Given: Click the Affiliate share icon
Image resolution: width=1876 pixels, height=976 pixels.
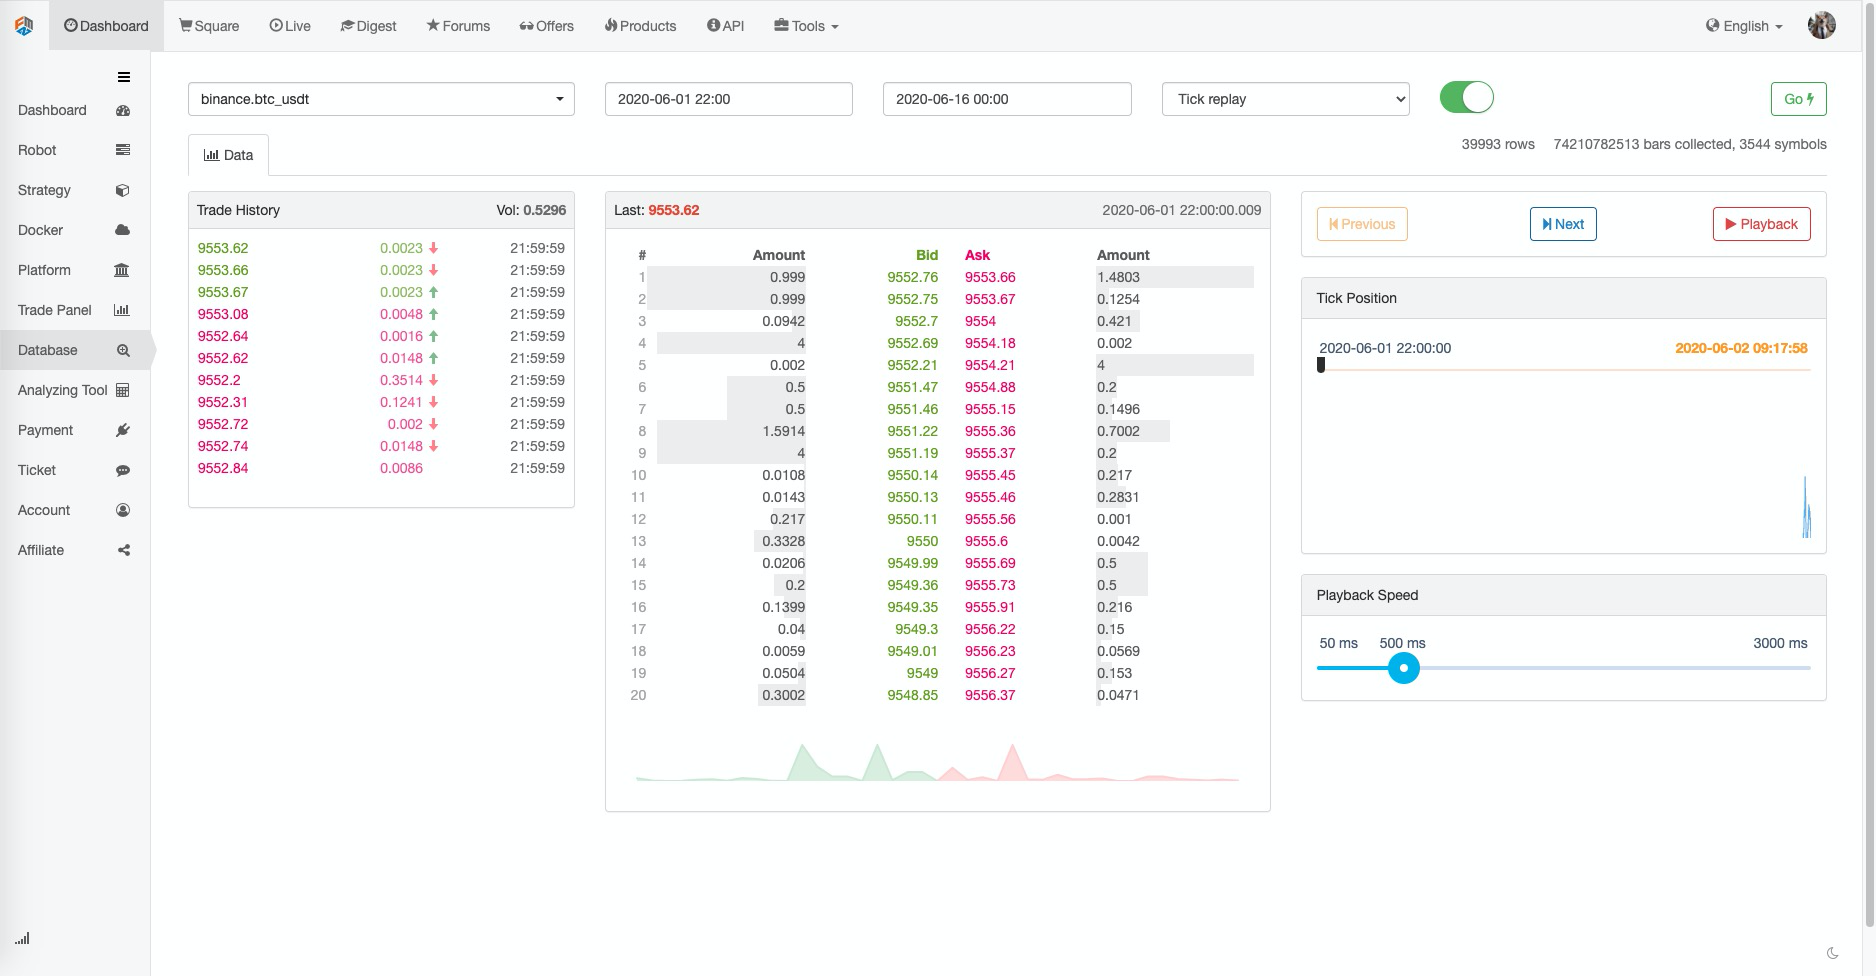Looking at the screenshot, I should [x=124, y=550].
